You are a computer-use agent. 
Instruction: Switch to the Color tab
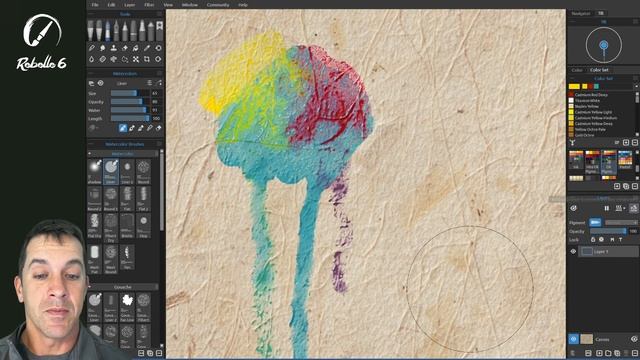[577, 70]
